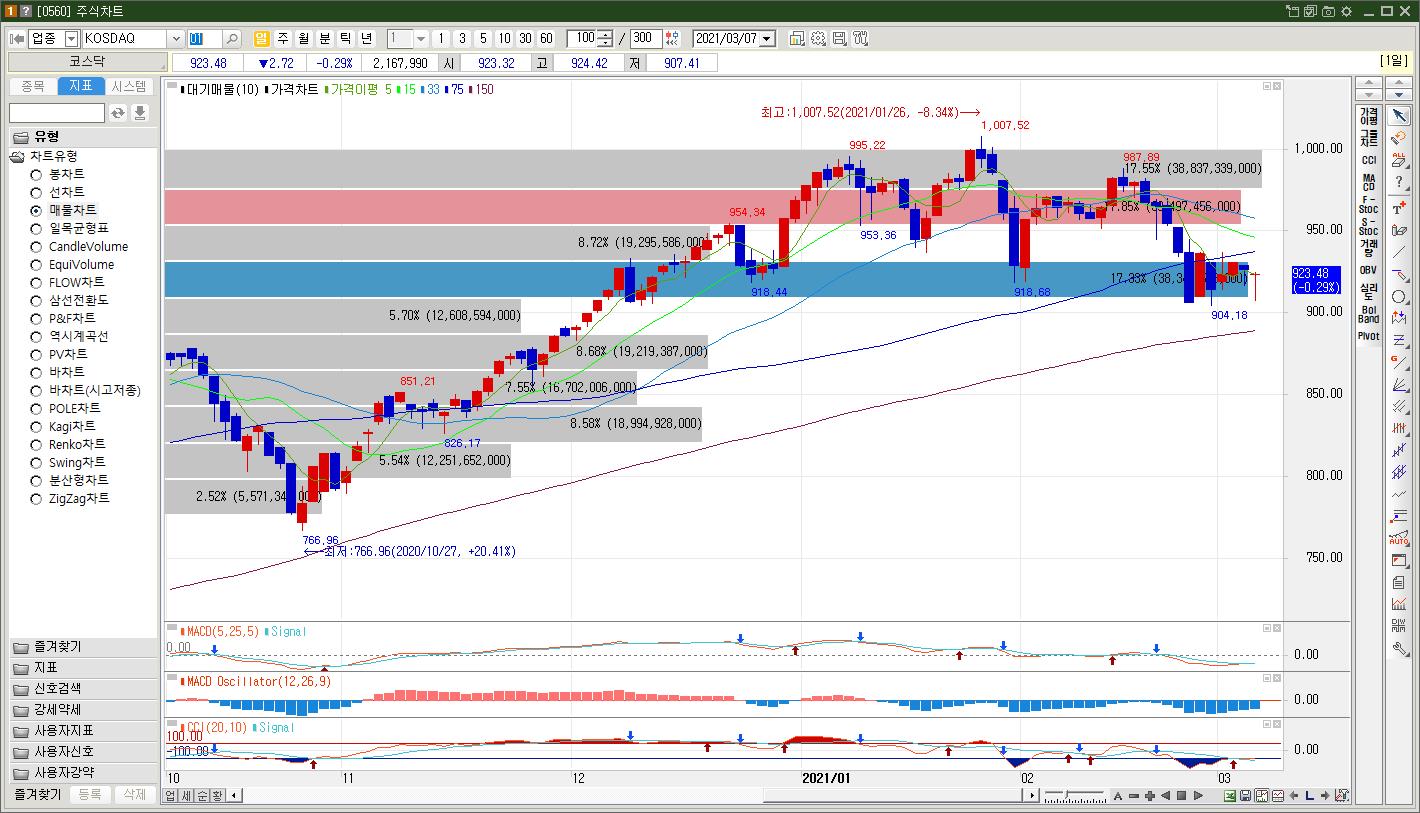This screenshot has width=1420, height=813.
Task: Expand the 사용자지표 folder section
Action: (x=83, y=731)
